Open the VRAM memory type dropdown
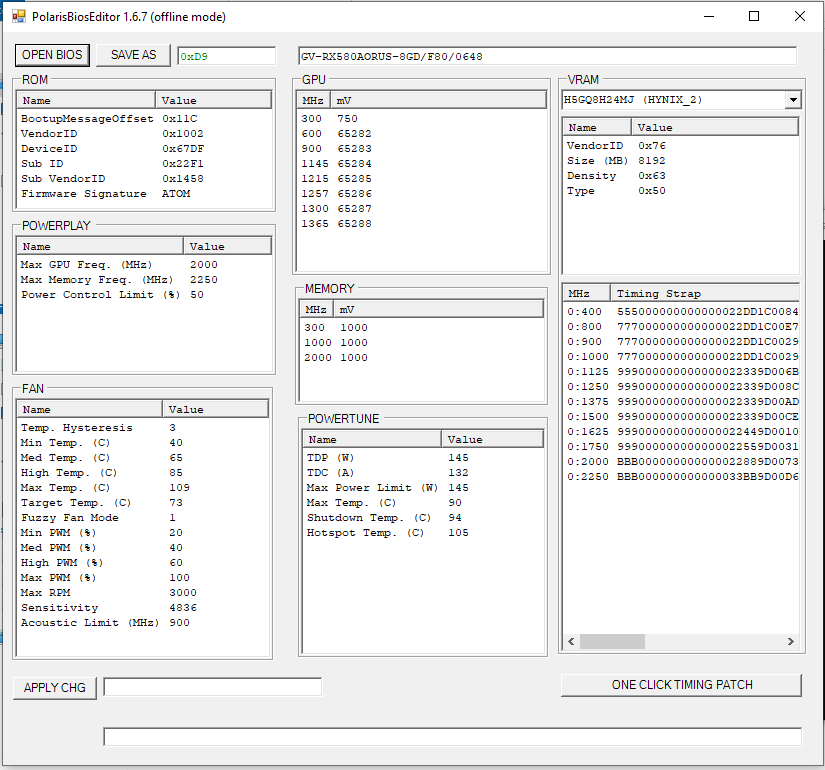Screen dimensions: 825x770 pyautogui.click(x=792, y=99)
